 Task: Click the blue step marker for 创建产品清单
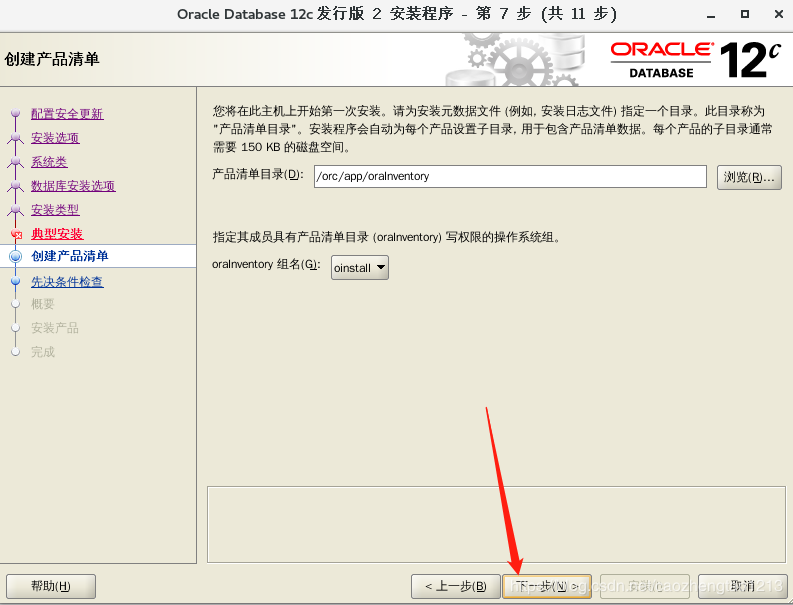[x=16, y=256]
